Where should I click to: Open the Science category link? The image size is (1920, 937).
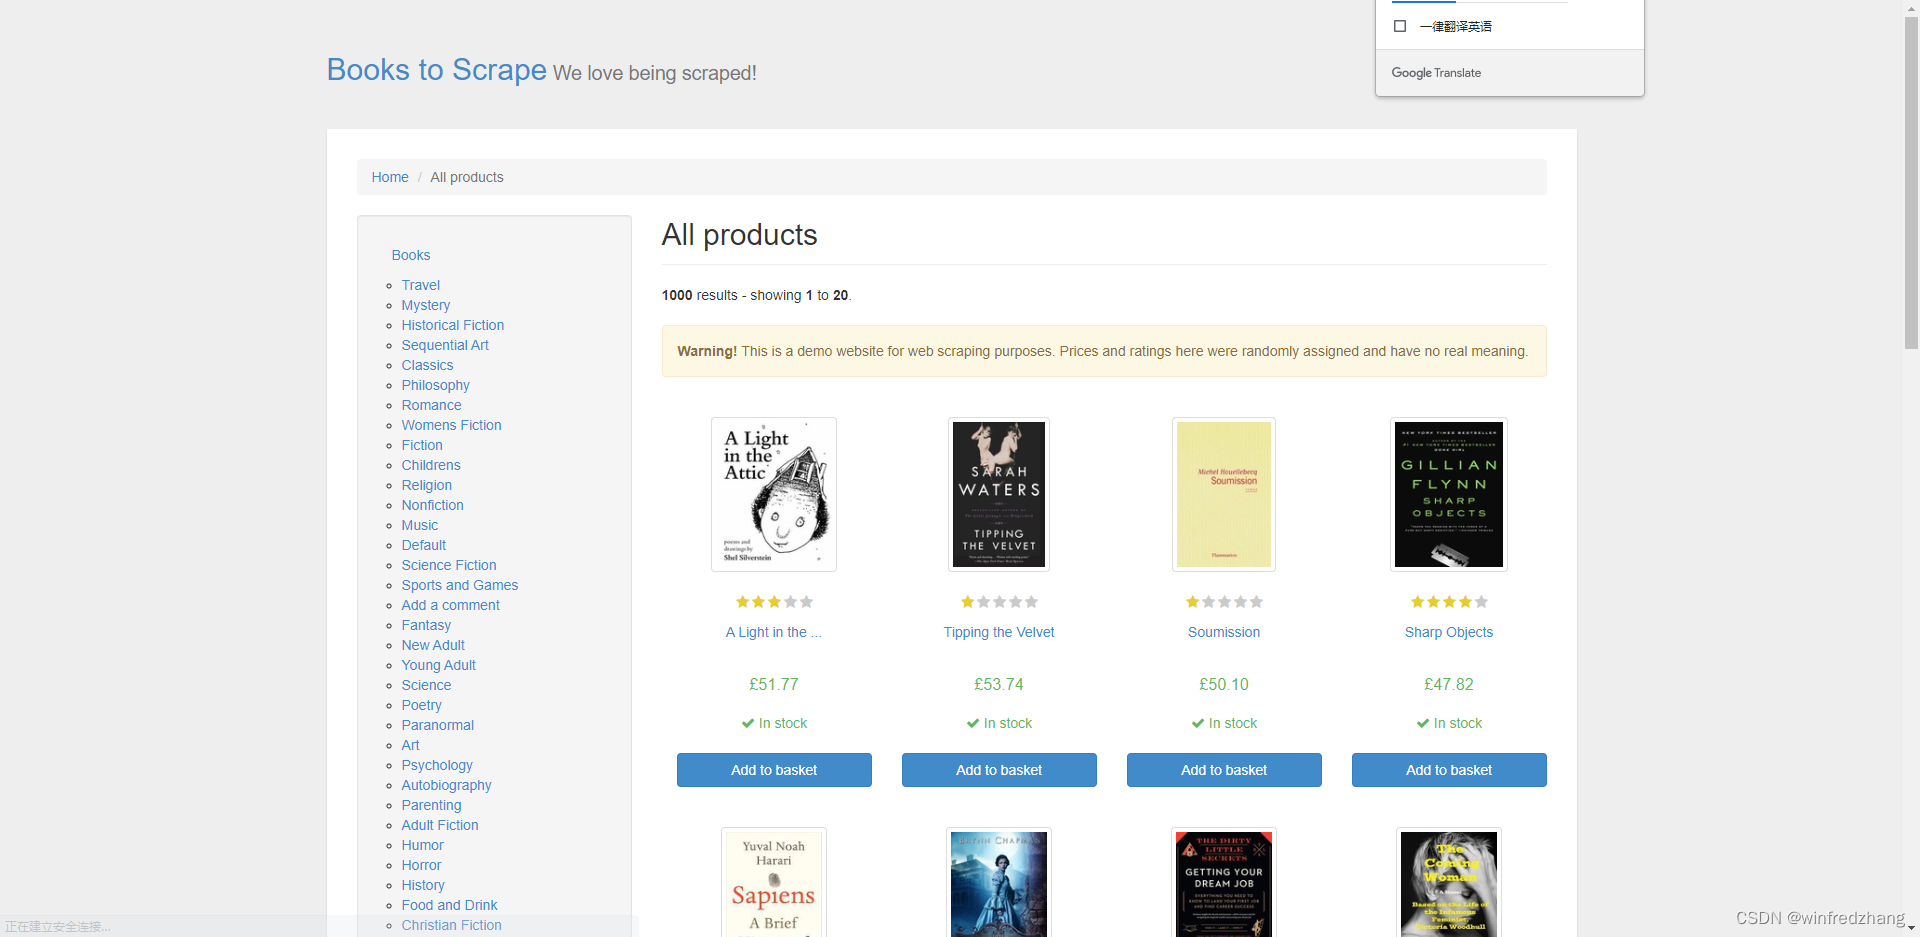(x=427, y=685)
